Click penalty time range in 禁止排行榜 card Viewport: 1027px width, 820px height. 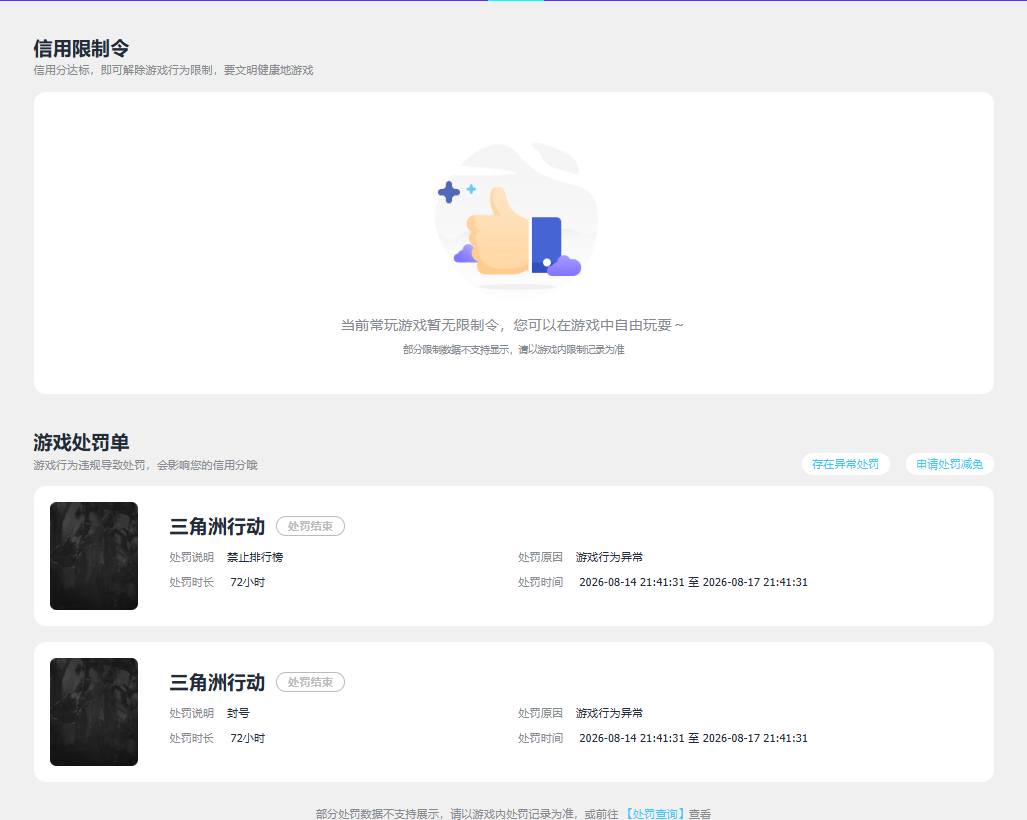tap(693, 582)
